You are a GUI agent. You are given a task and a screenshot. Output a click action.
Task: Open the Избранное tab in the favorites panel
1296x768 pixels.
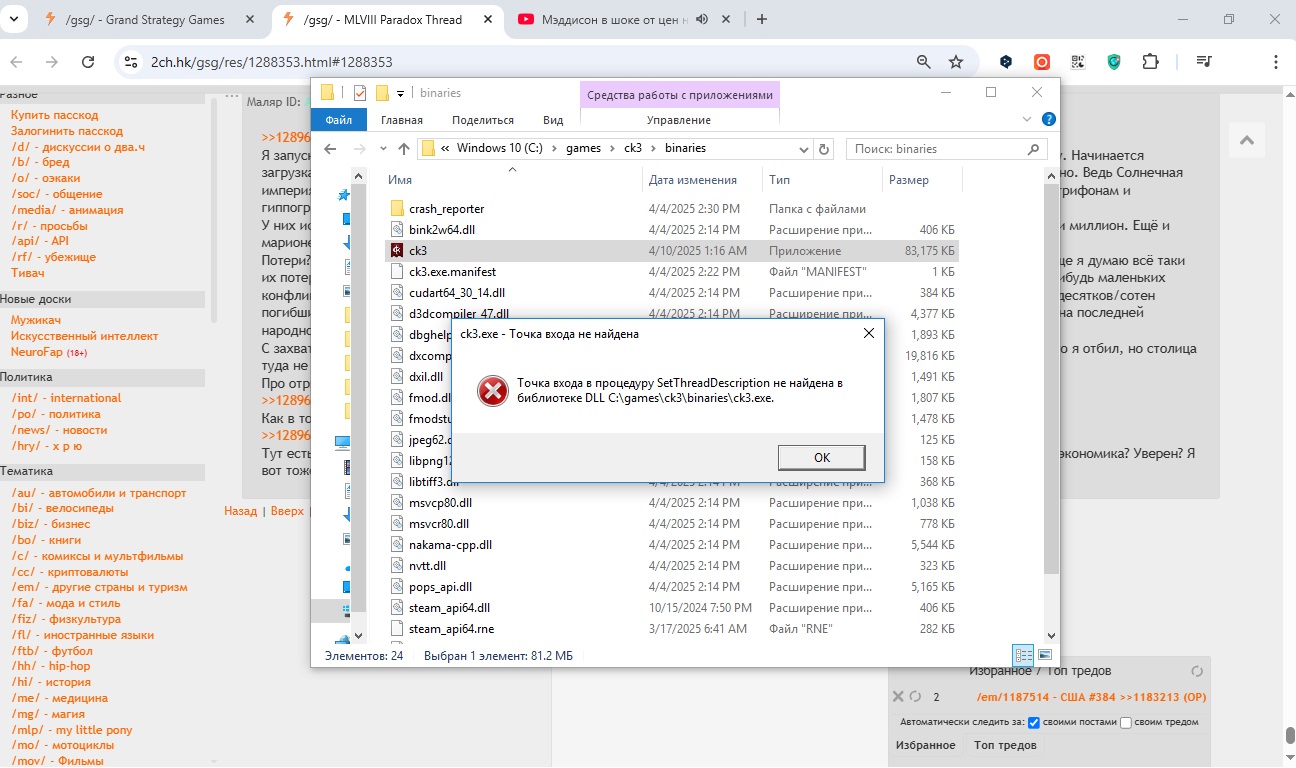[925, 745]
